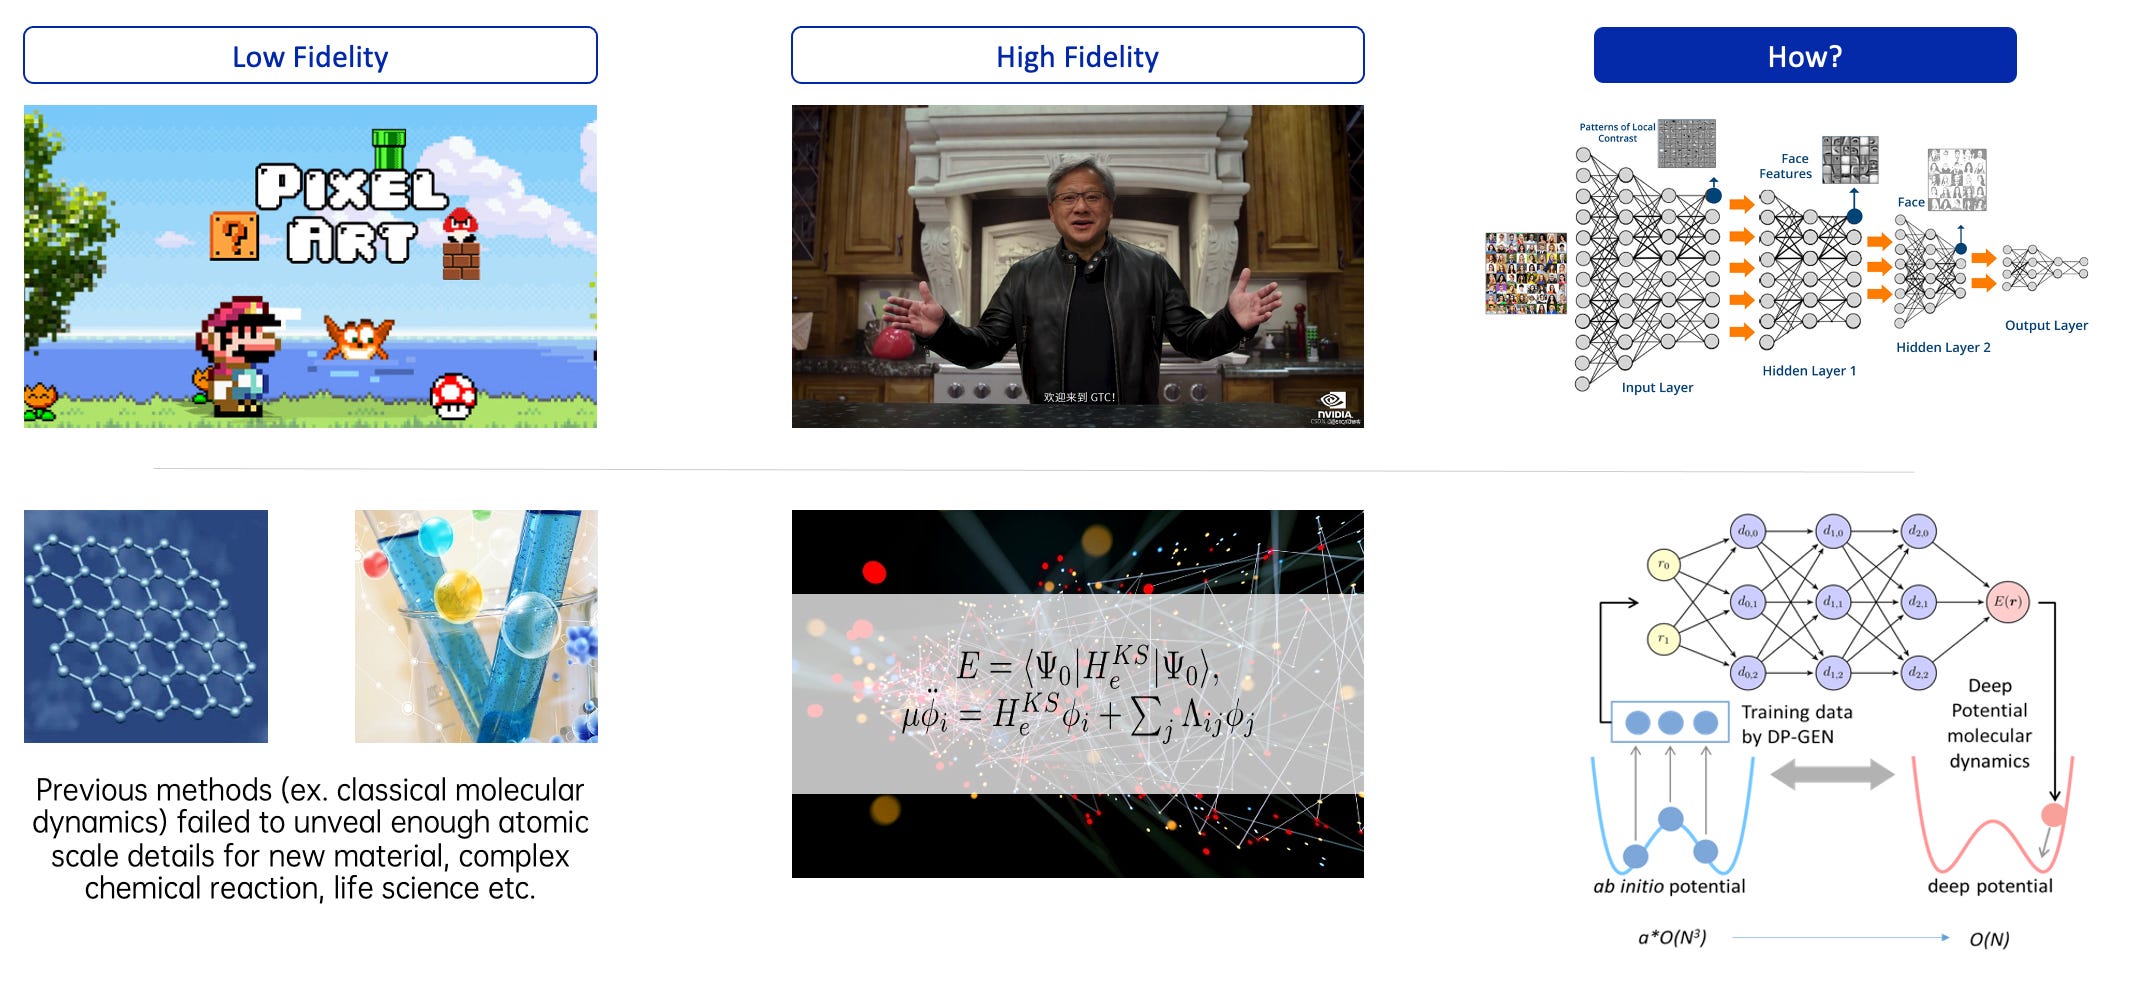This screenshot has width=2134, height=984.
Task: Select the pink E(r) output node
Action: [x=2007, y=602]
